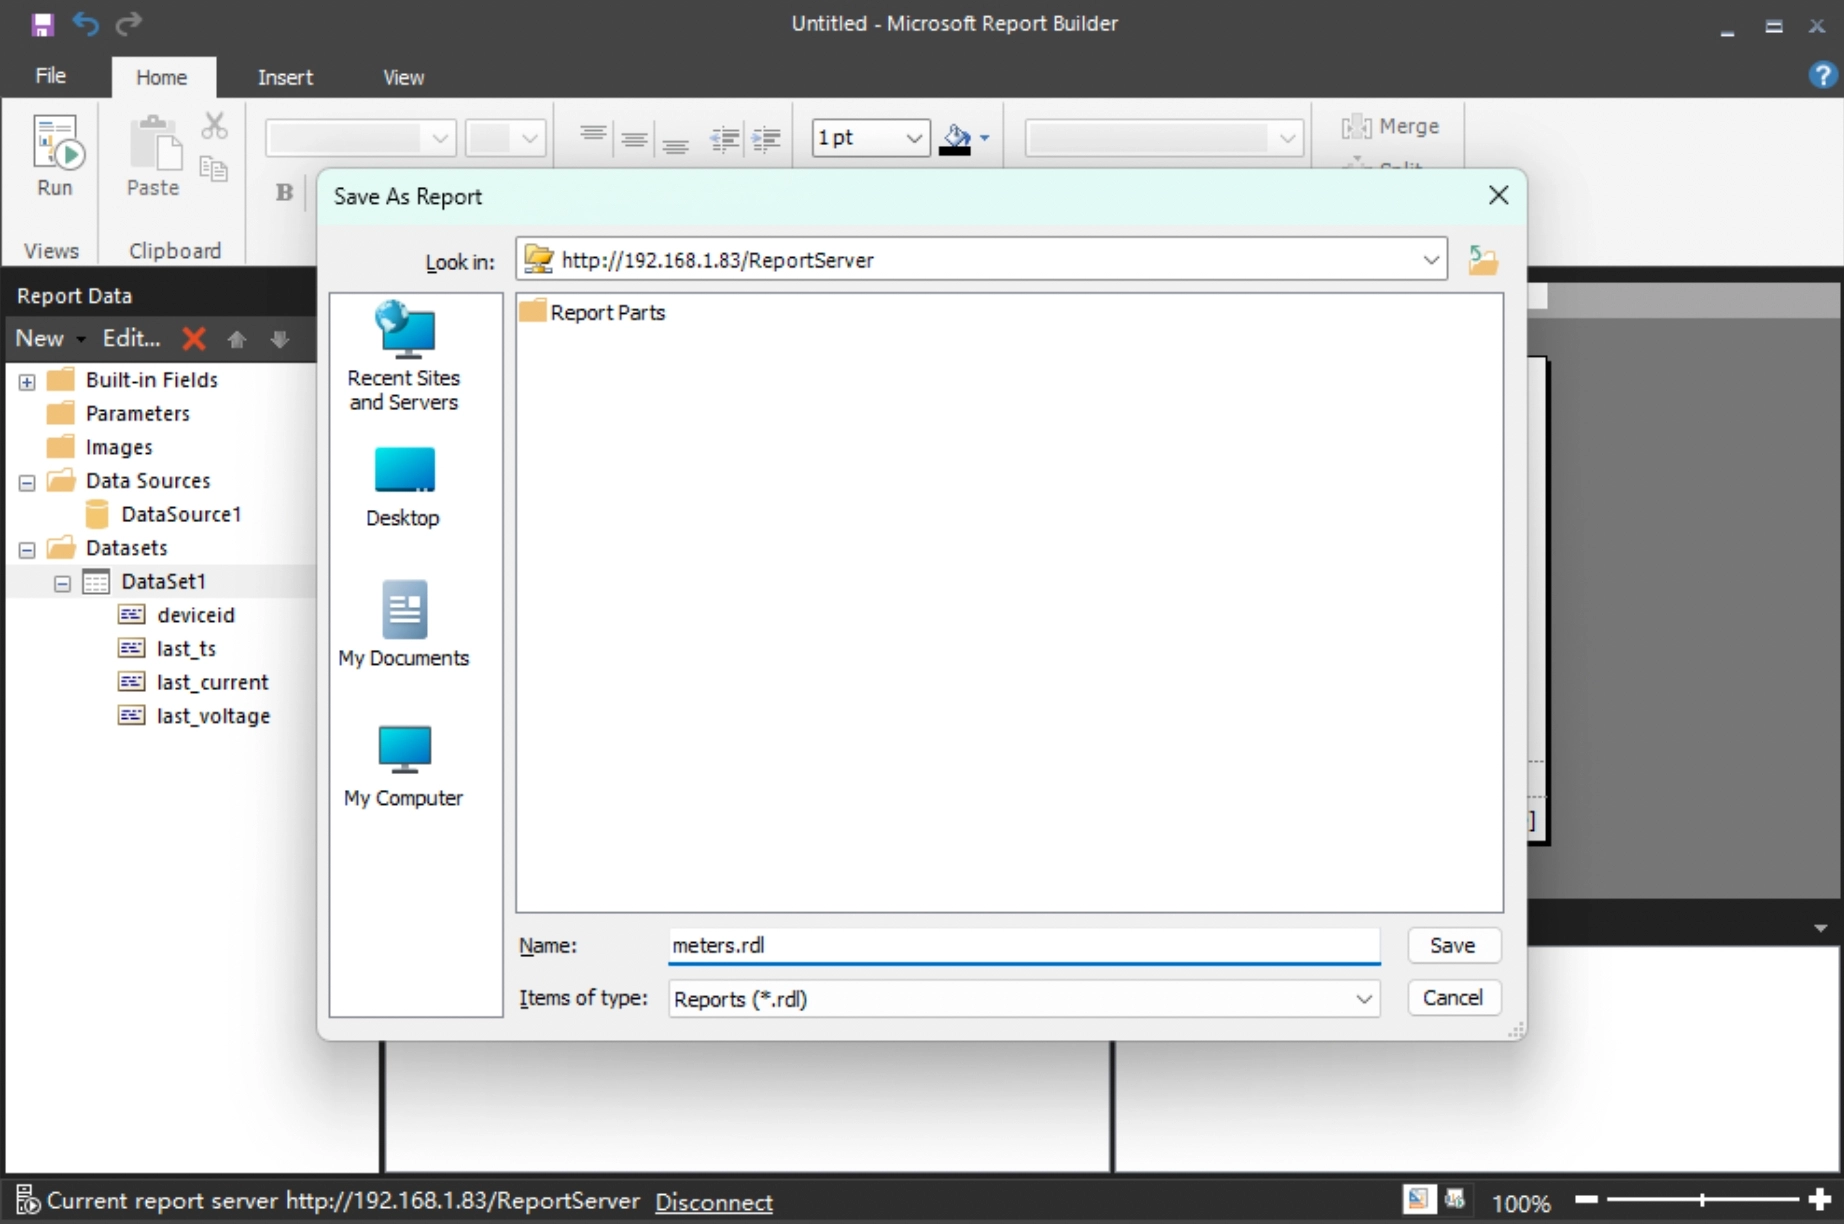Click the Run report icon
Viewport: 1844px width, 1224px height.
point(56,155)
